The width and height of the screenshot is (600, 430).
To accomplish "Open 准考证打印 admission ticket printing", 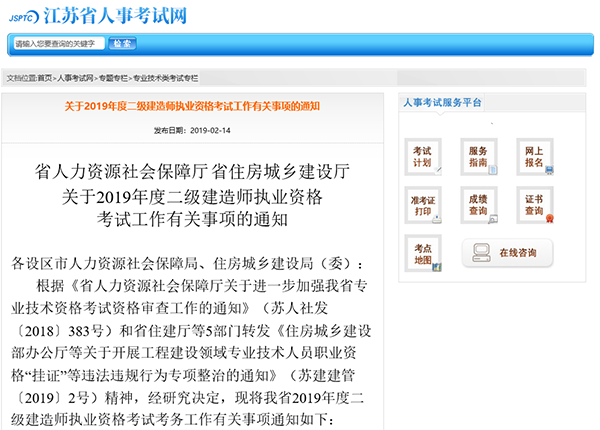I will [x=422, y=205].
